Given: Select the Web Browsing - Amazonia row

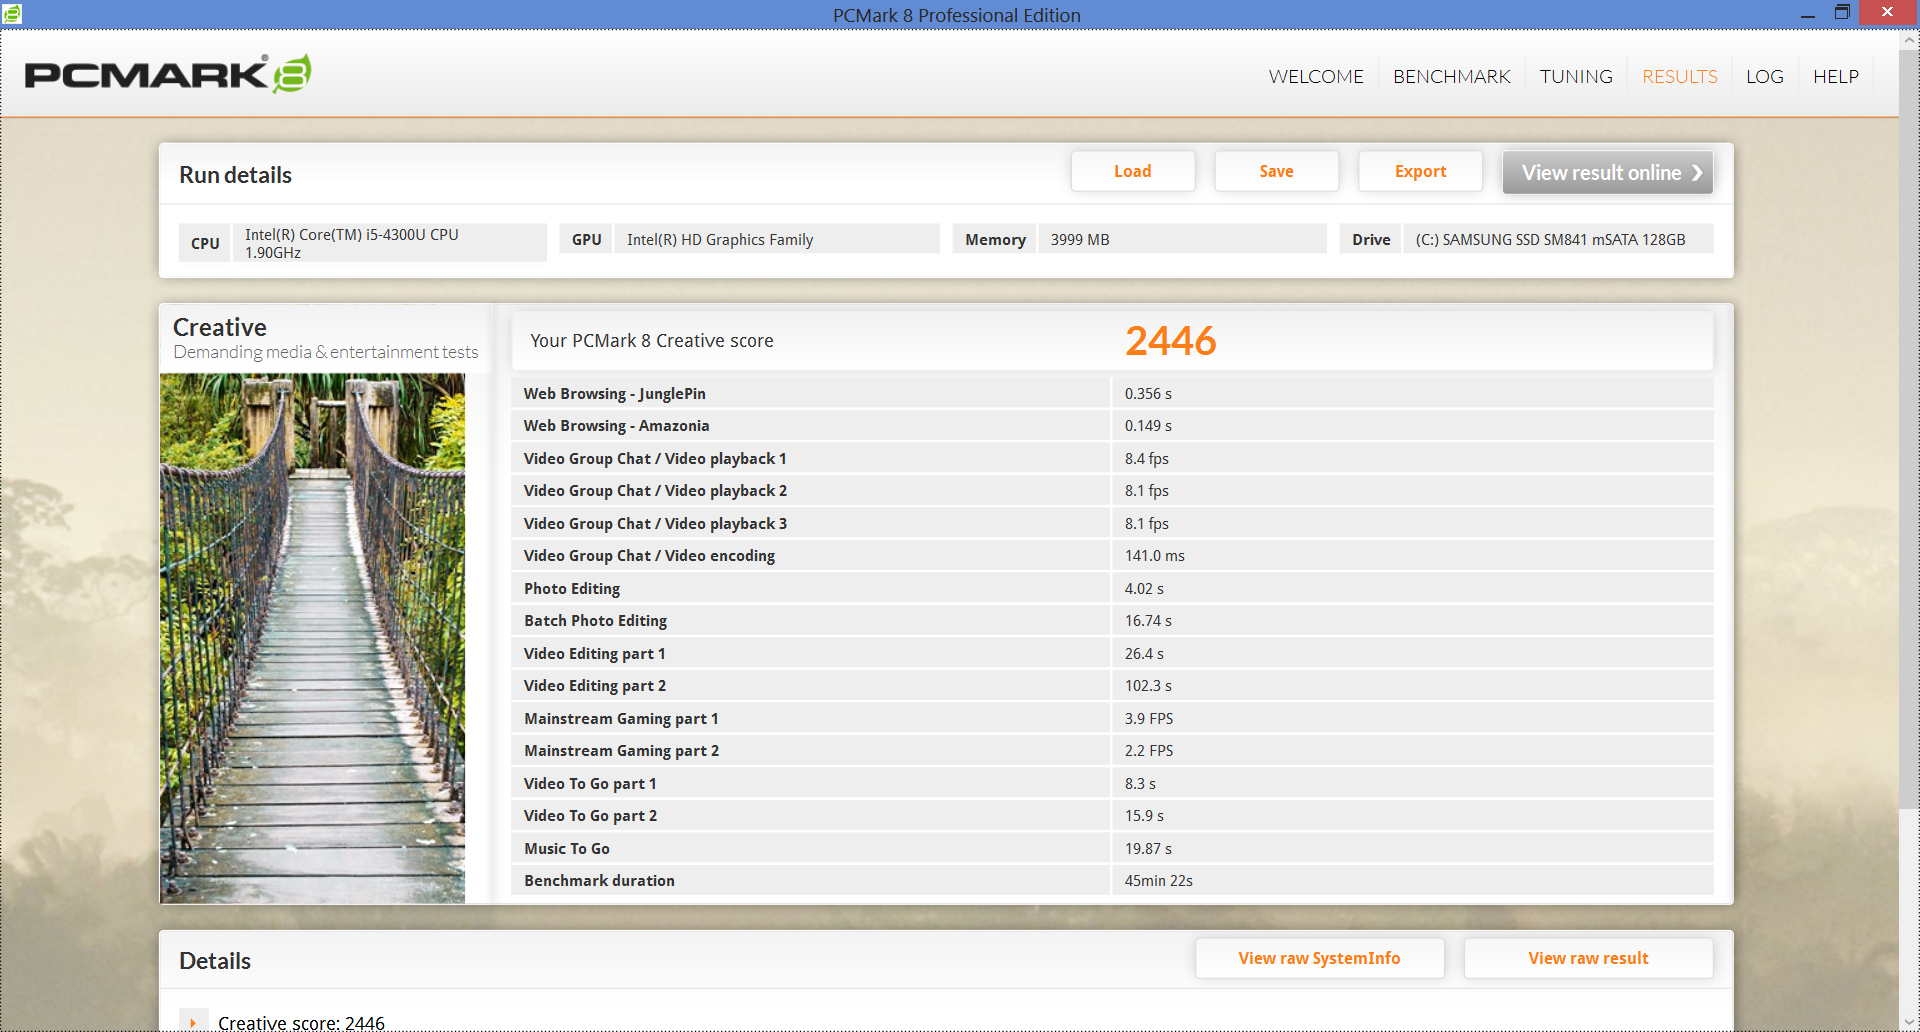Looking at the screenshot, I should [x=1112, y=426].
